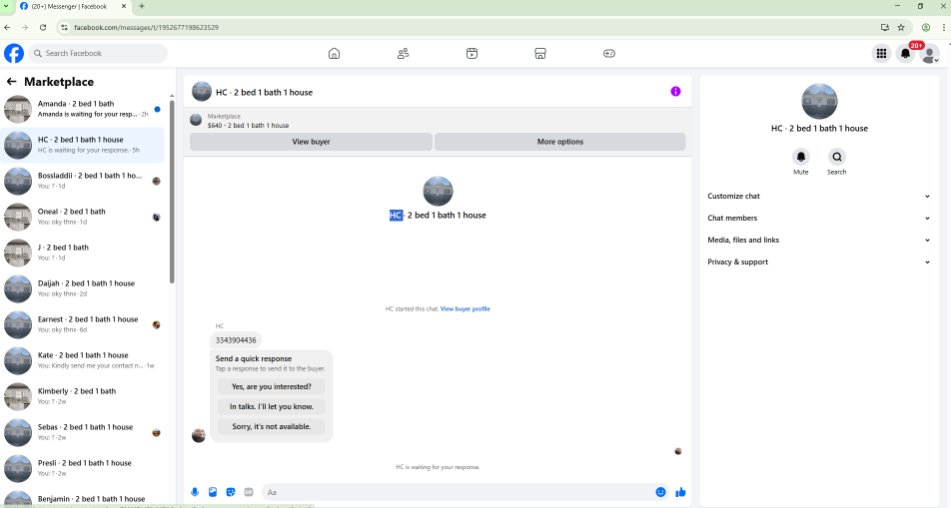Open the emoji picker in message box
The height and width of the screenshot is (508, 951).
coord(660,492)
